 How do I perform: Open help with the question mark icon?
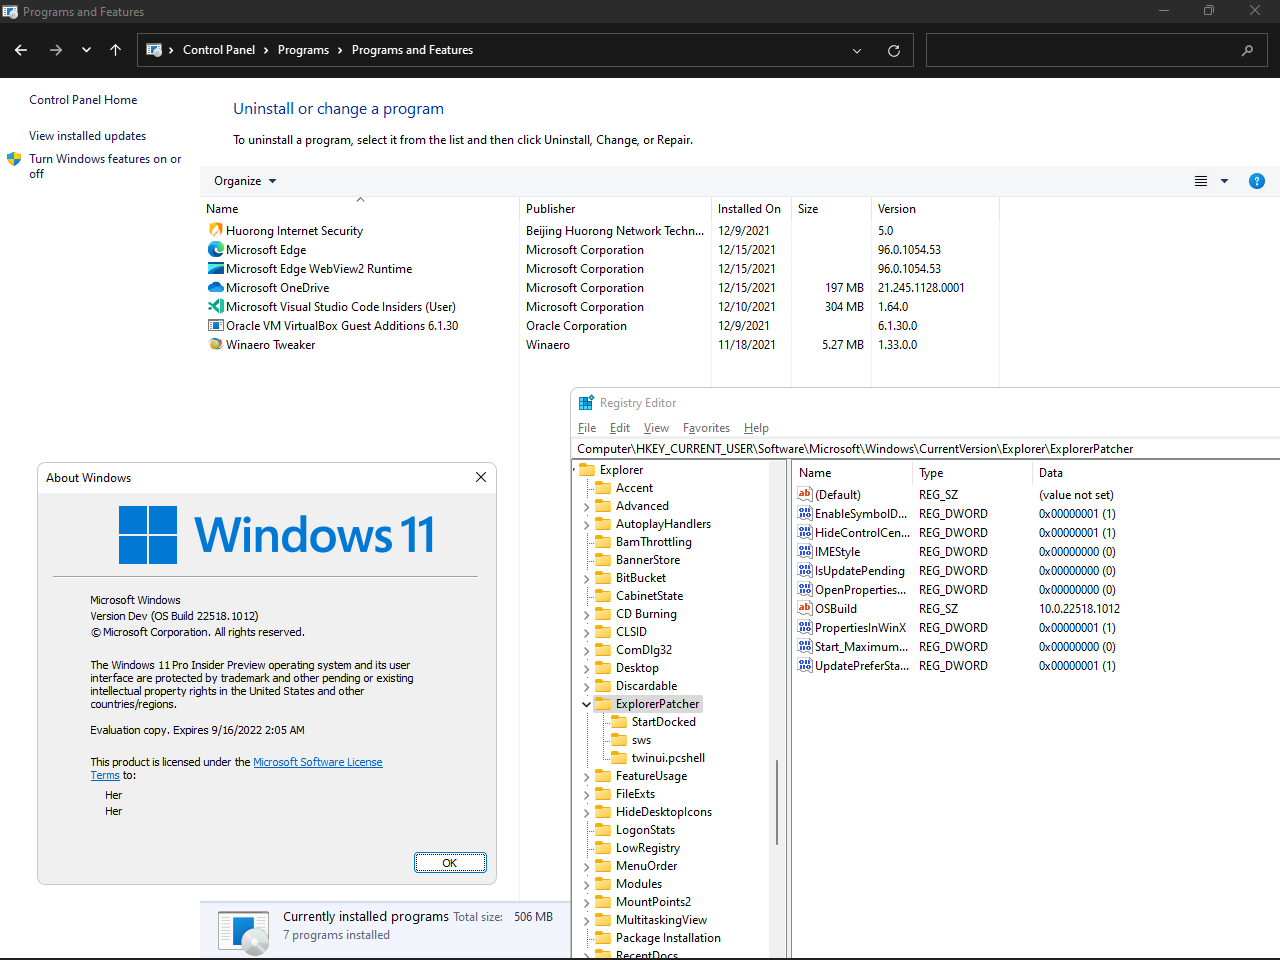click(x=1257, y=181)
